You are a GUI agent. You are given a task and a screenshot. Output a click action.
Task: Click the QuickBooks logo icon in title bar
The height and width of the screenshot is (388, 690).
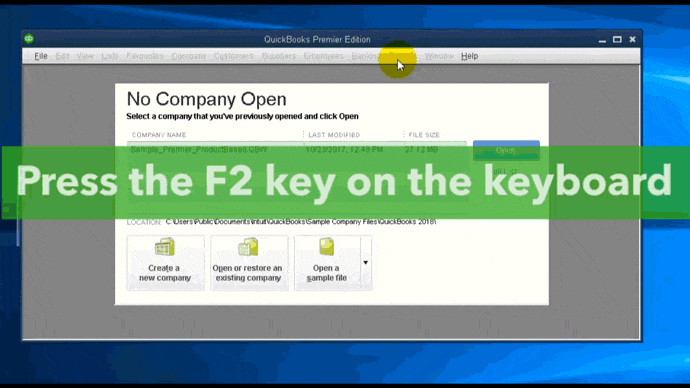click(29, 39)
